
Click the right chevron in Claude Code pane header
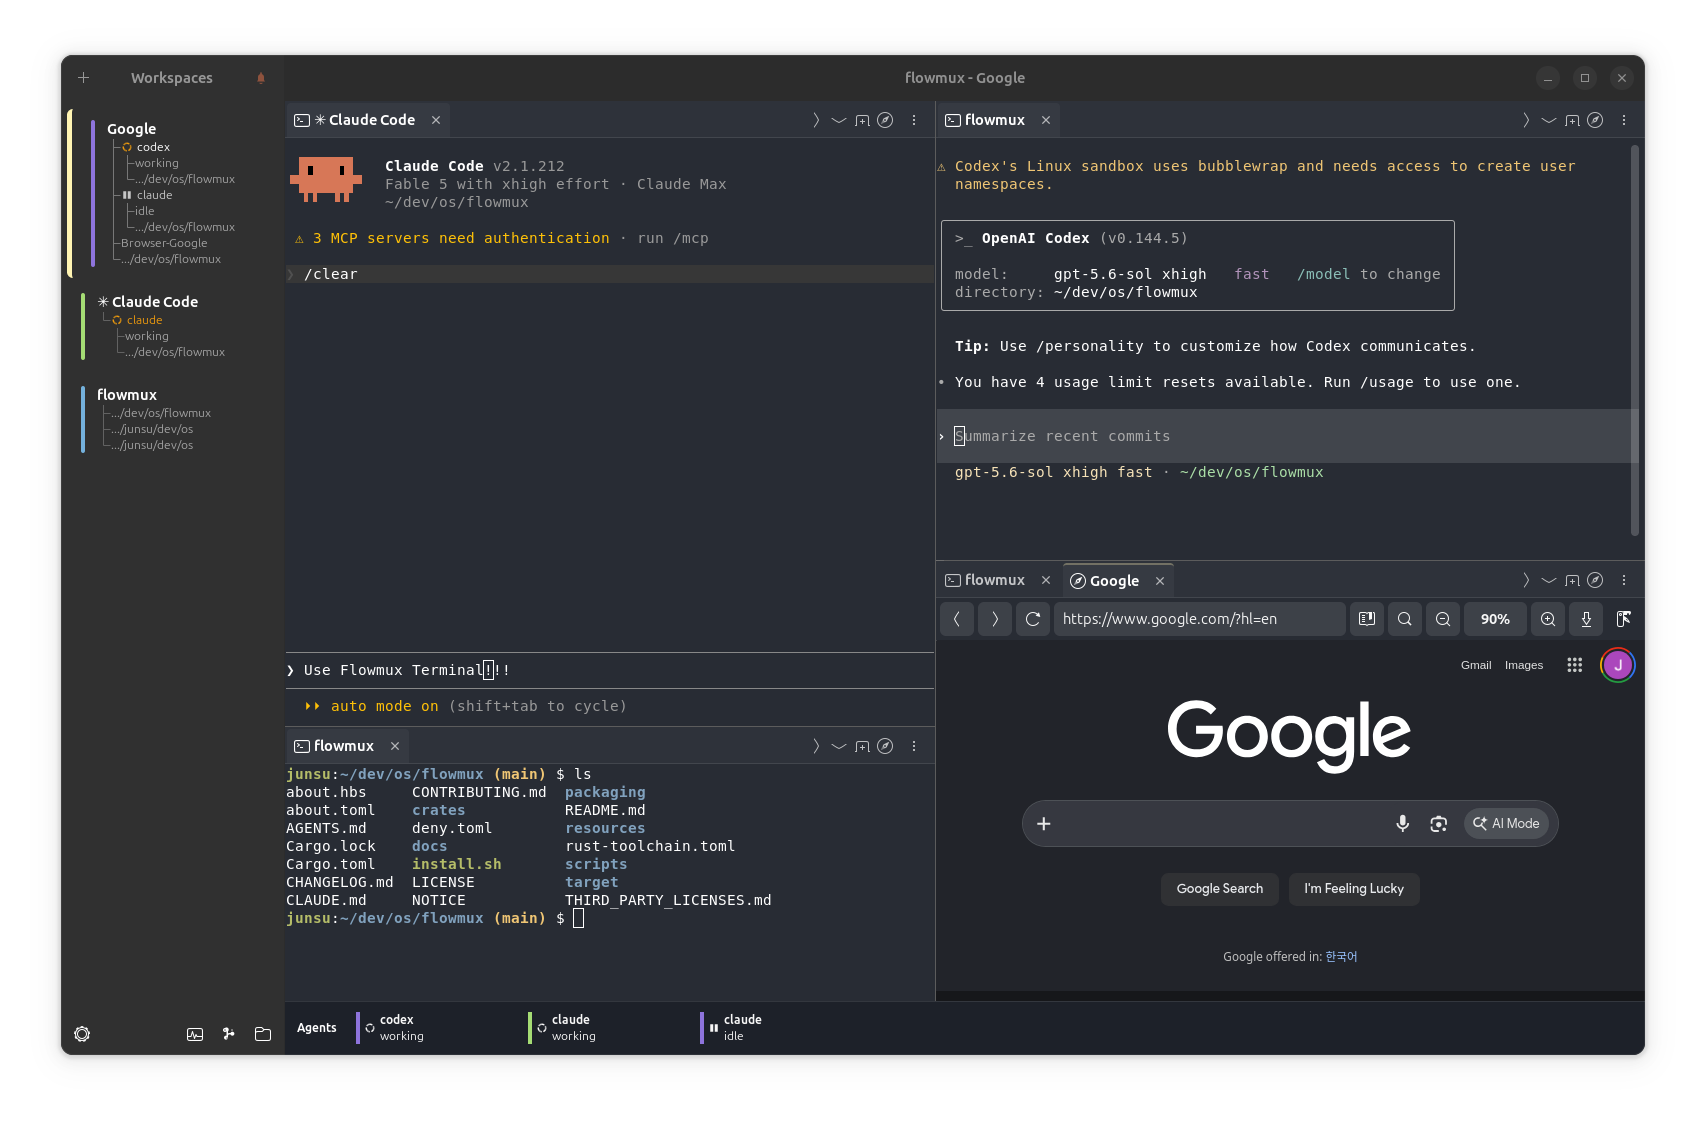pos(816,120)
